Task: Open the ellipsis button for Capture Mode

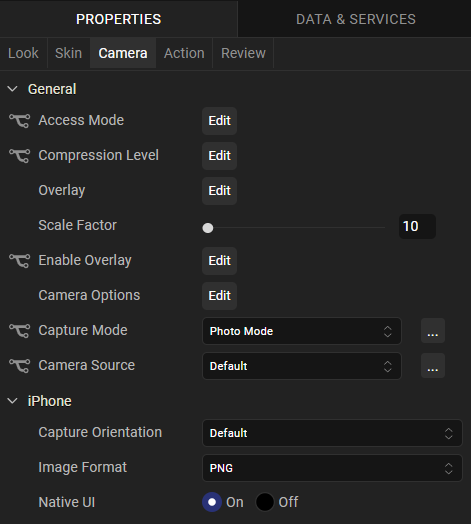Action: [433, 331]
